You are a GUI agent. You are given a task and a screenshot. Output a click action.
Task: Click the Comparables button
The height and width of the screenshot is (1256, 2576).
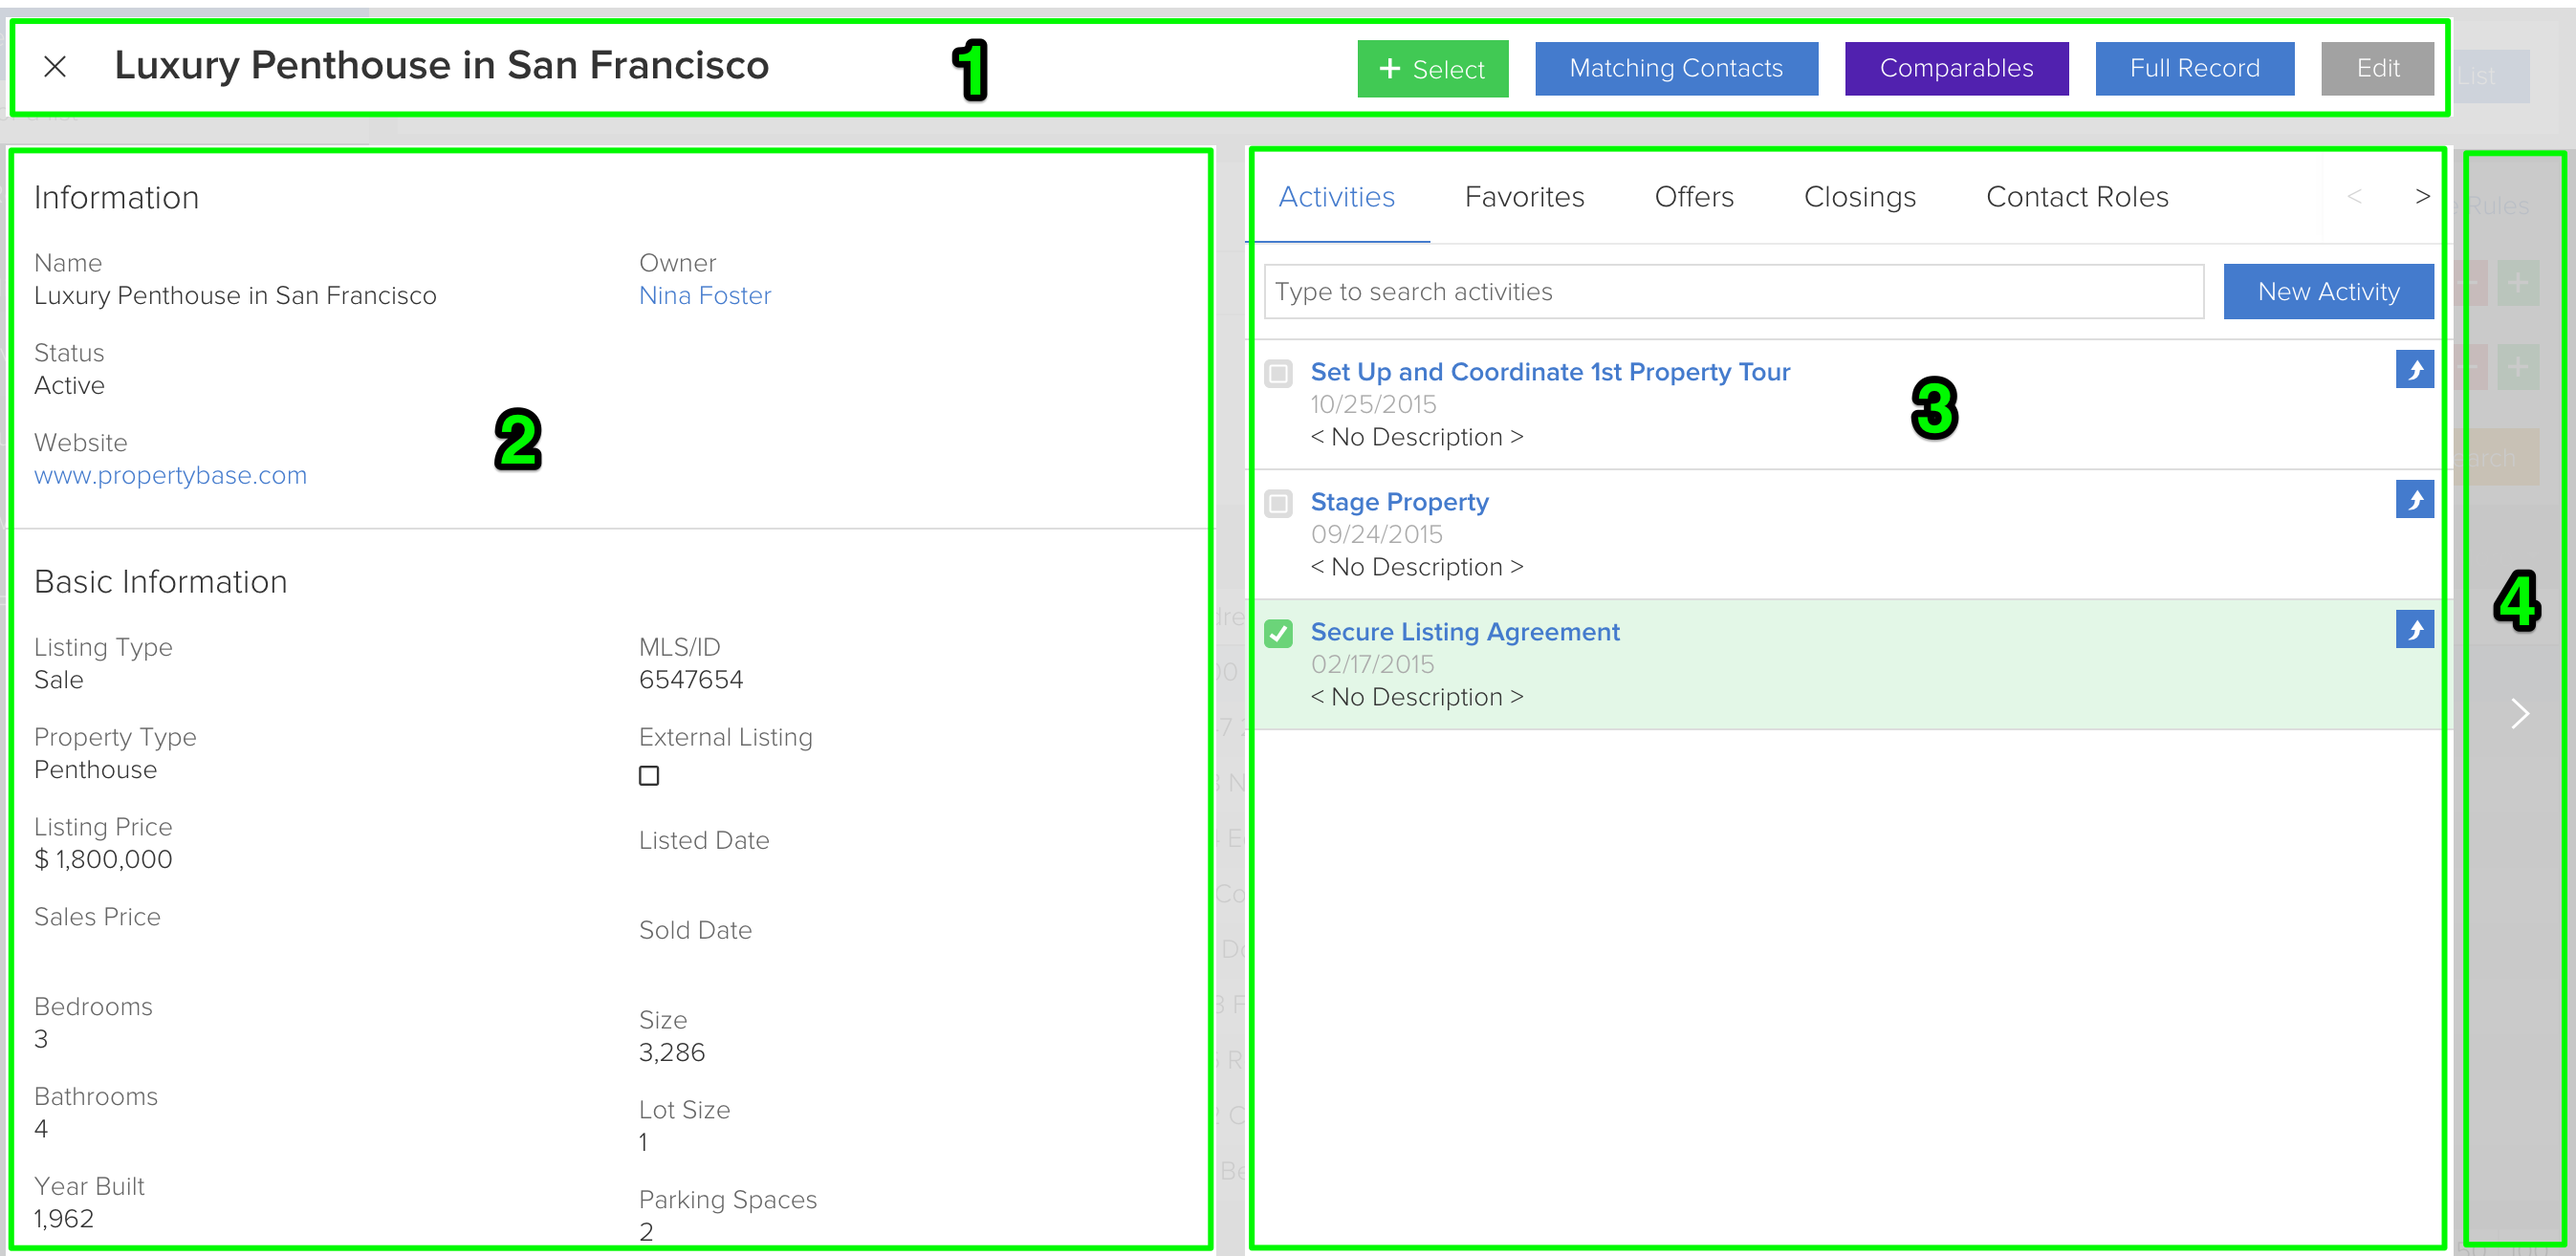(1956, 68)
